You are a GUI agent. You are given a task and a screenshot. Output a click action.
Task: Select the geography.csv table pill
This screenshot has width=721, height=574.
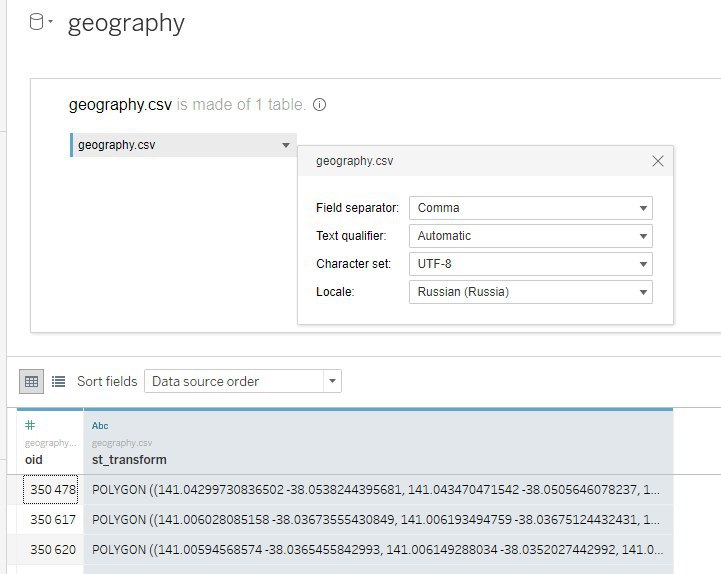pyautogui.click(x=183, y=145)
